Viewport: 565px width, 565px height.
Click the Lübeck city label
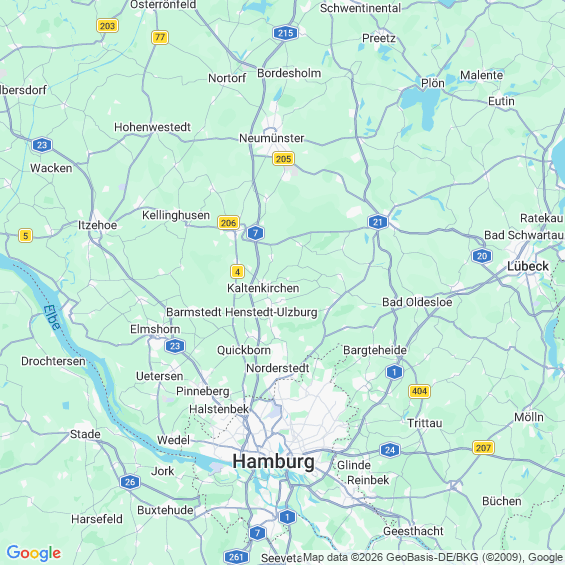tap(528, 266)
